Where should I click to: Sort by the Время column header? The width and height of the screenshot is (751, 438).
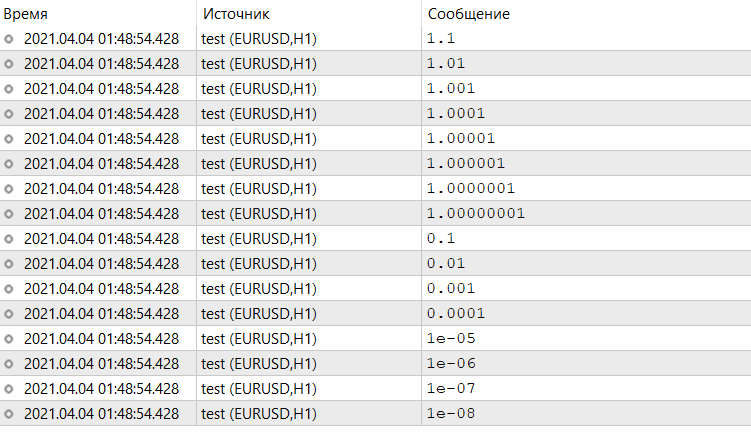(x=25, y=15)
